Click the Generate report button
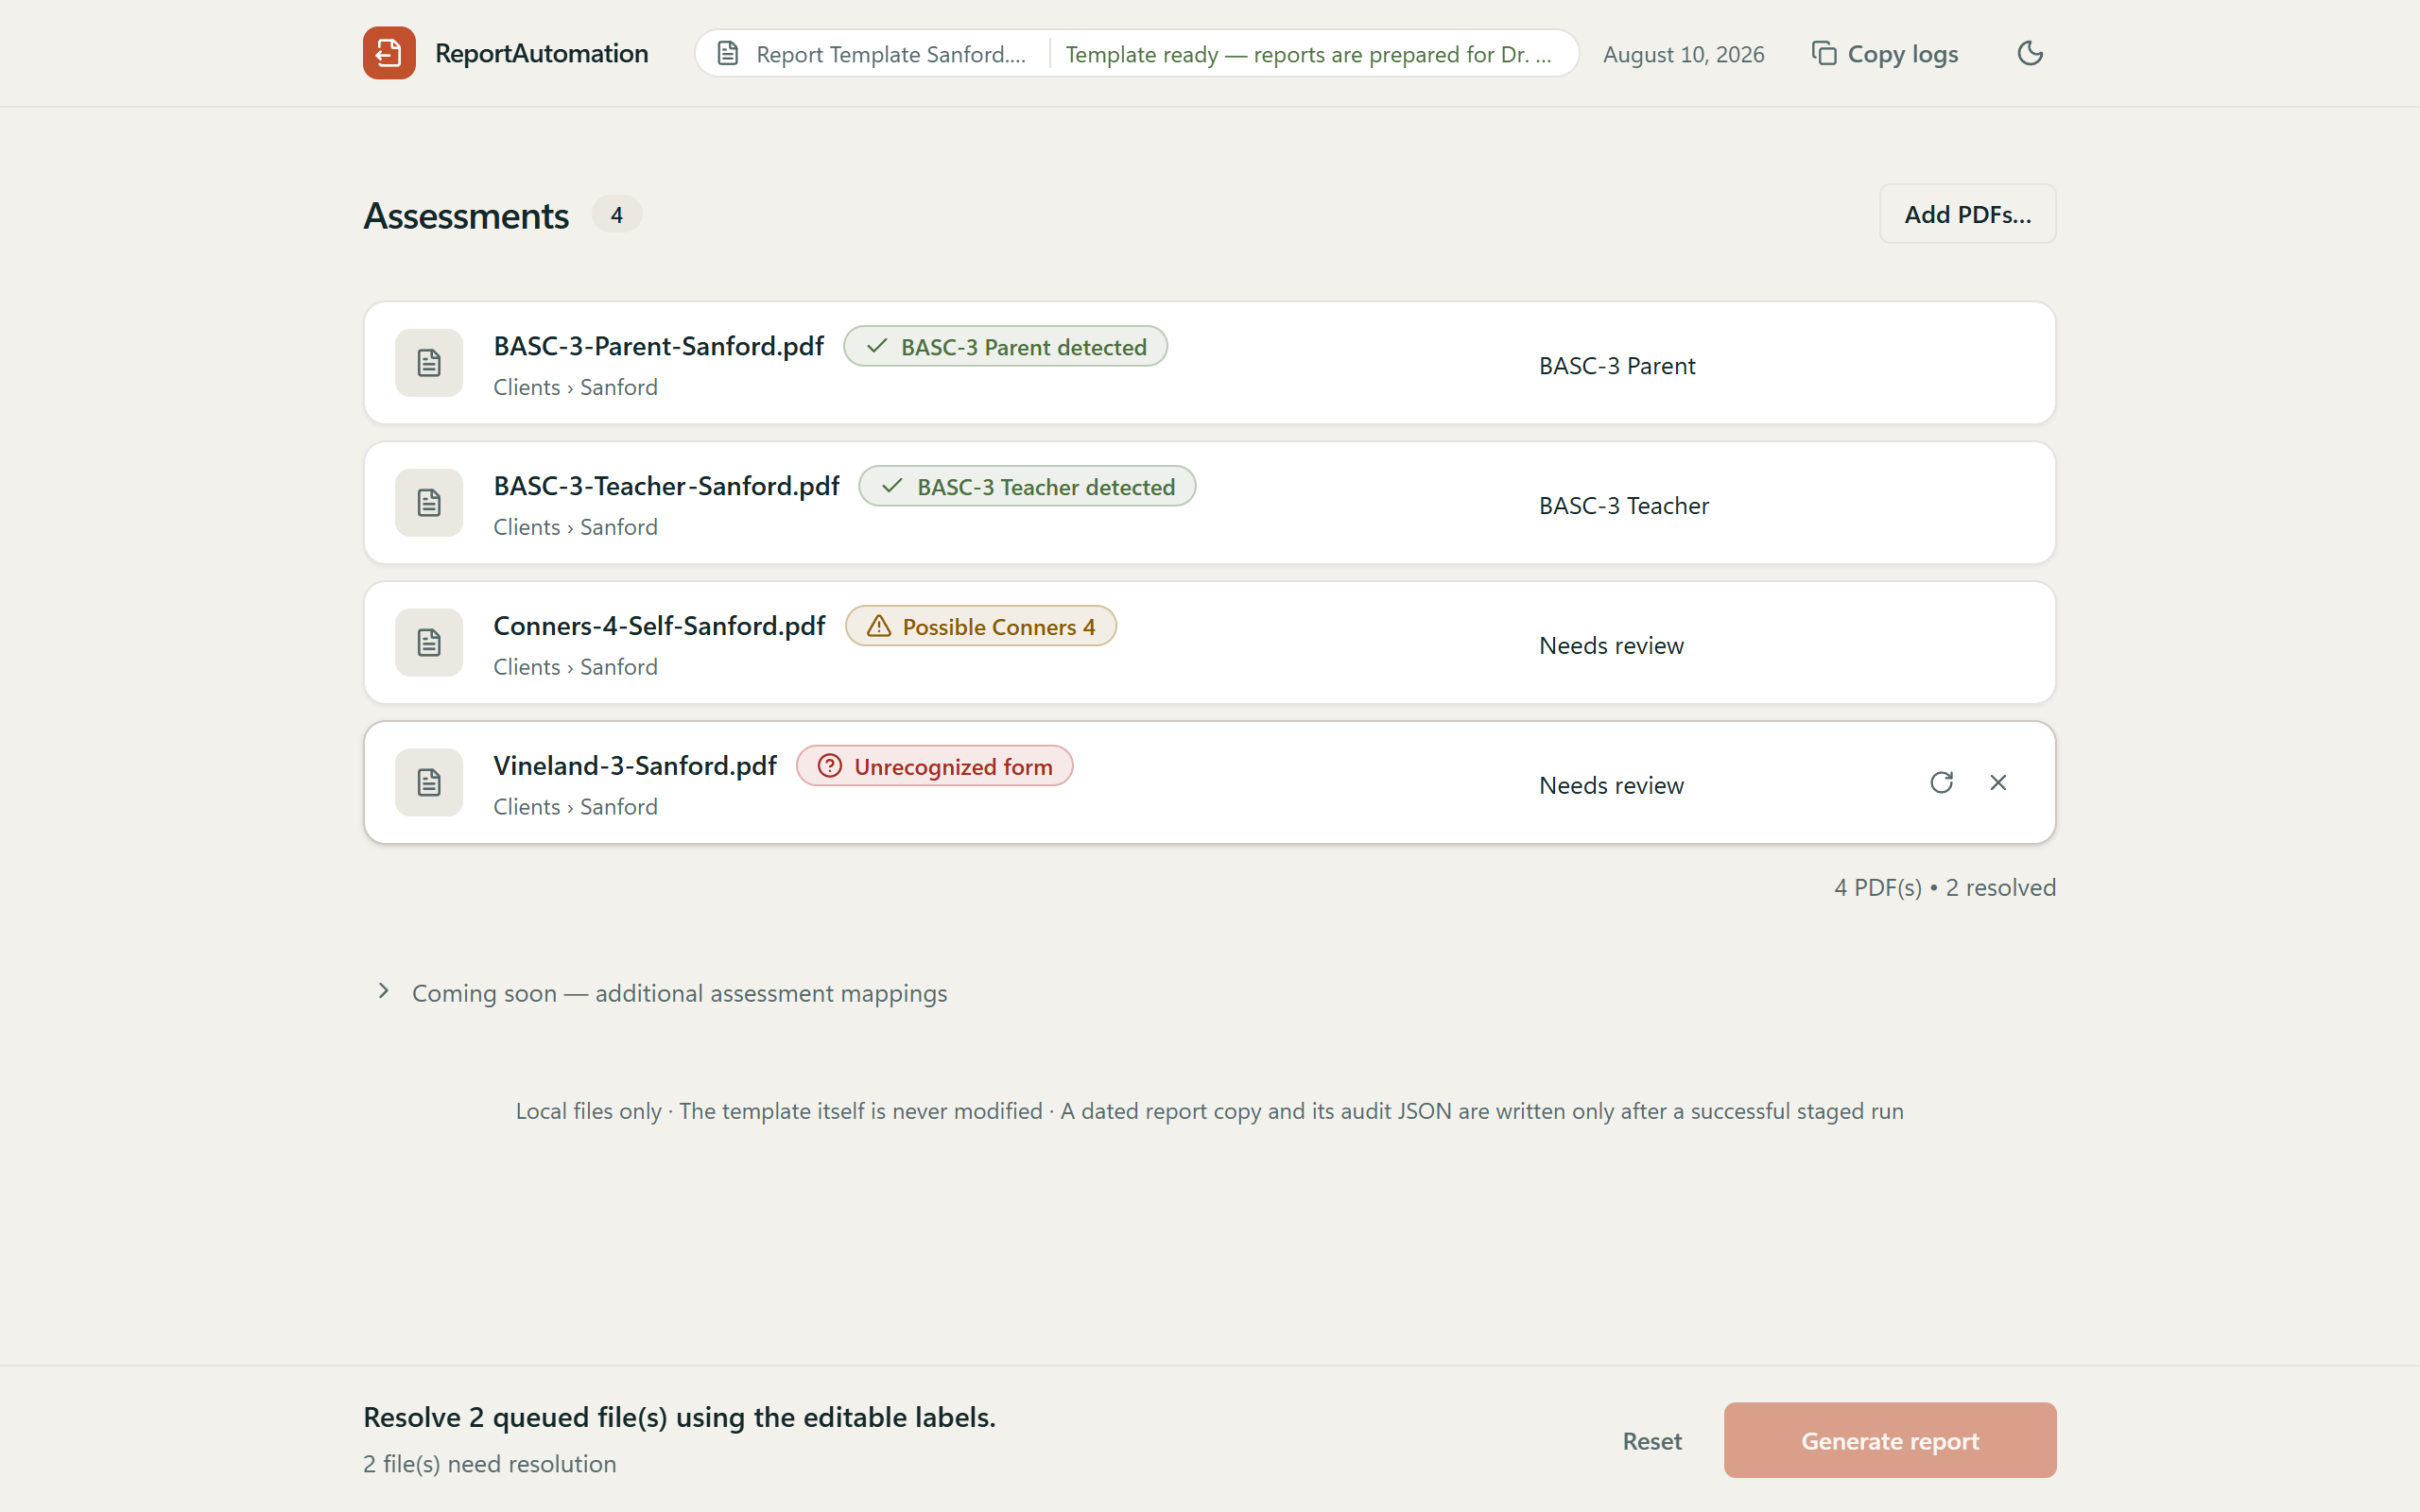 [1890, 1440]
